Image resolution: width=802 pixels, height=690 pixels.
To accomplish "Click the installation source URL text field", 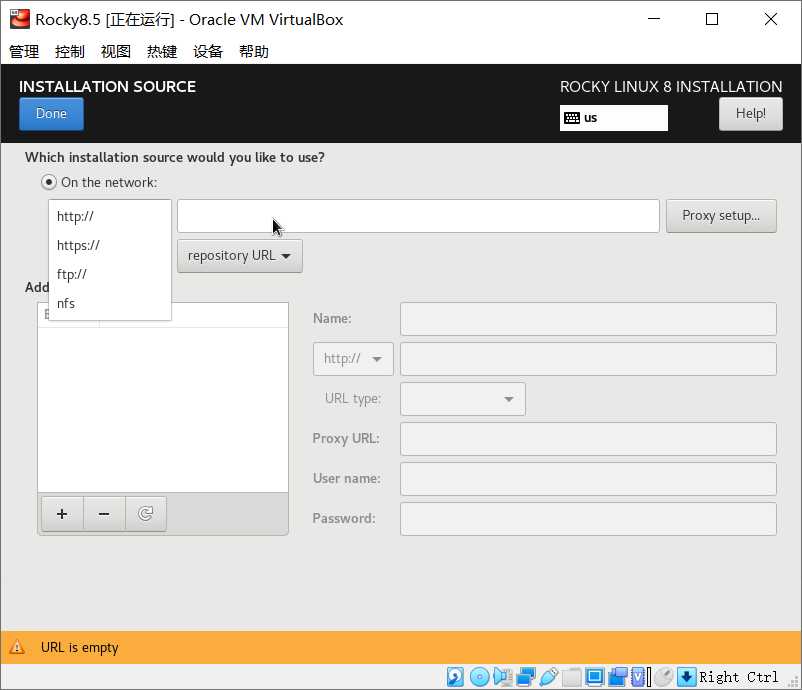I will coord(418,216).
